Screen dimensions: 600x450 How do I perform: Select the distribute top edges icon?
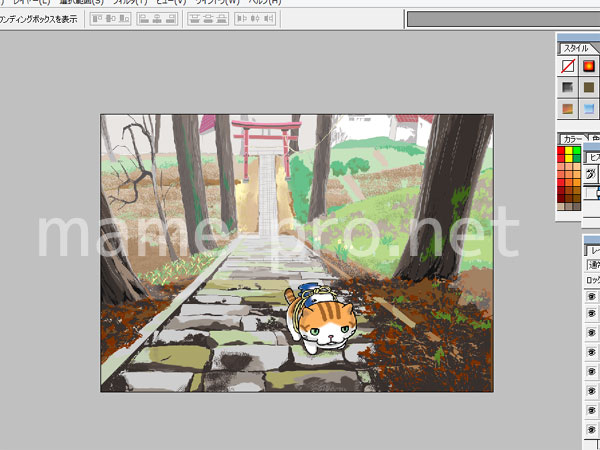195,18
